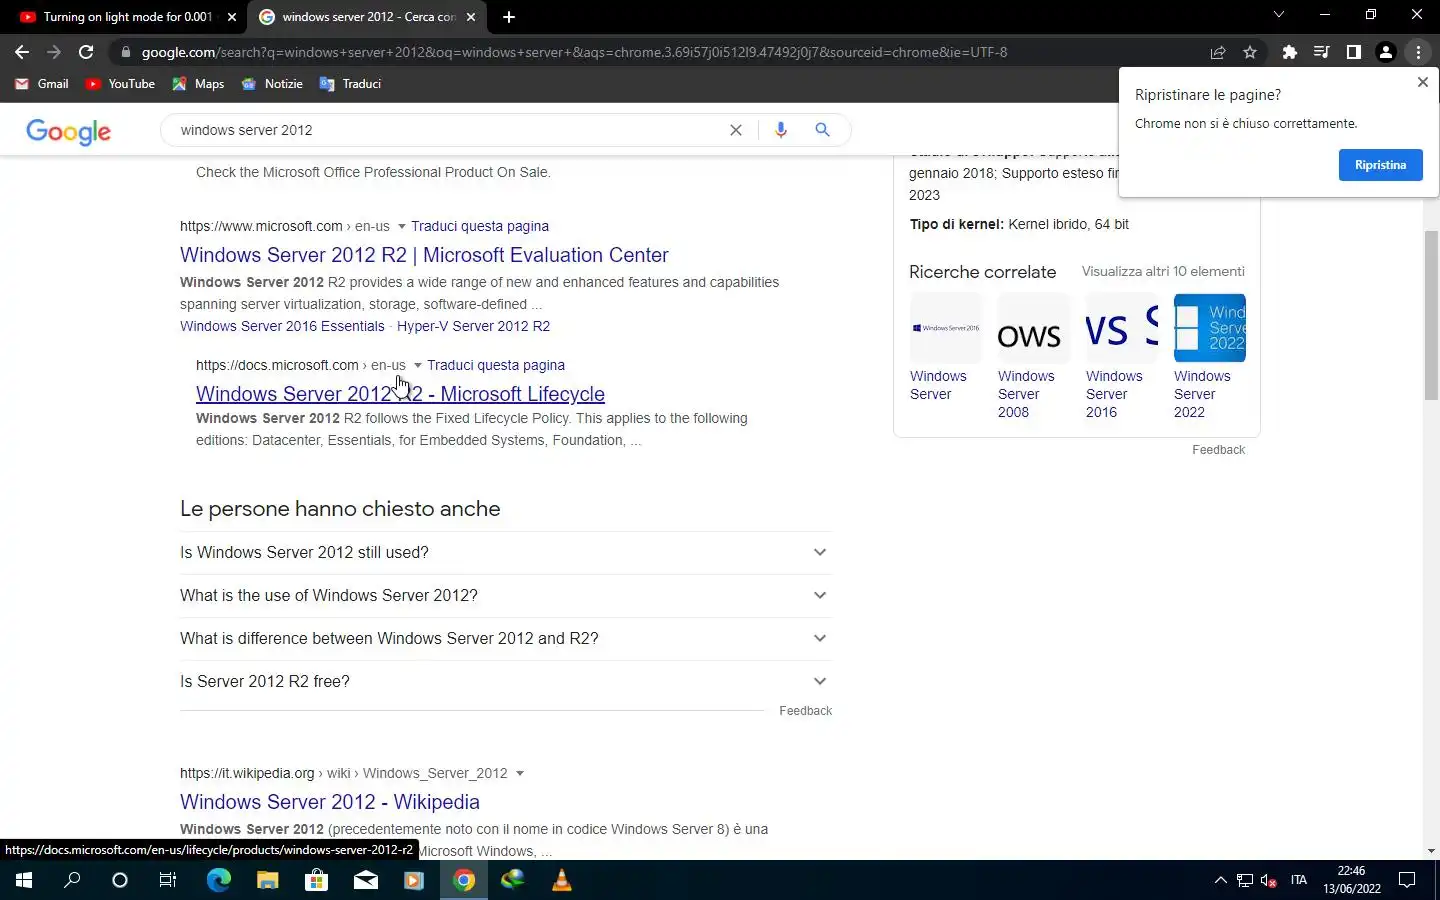This screenshot has width=1440, height=900.
Task: Open the YouTube bookmark
Action: tap(120, 84)
